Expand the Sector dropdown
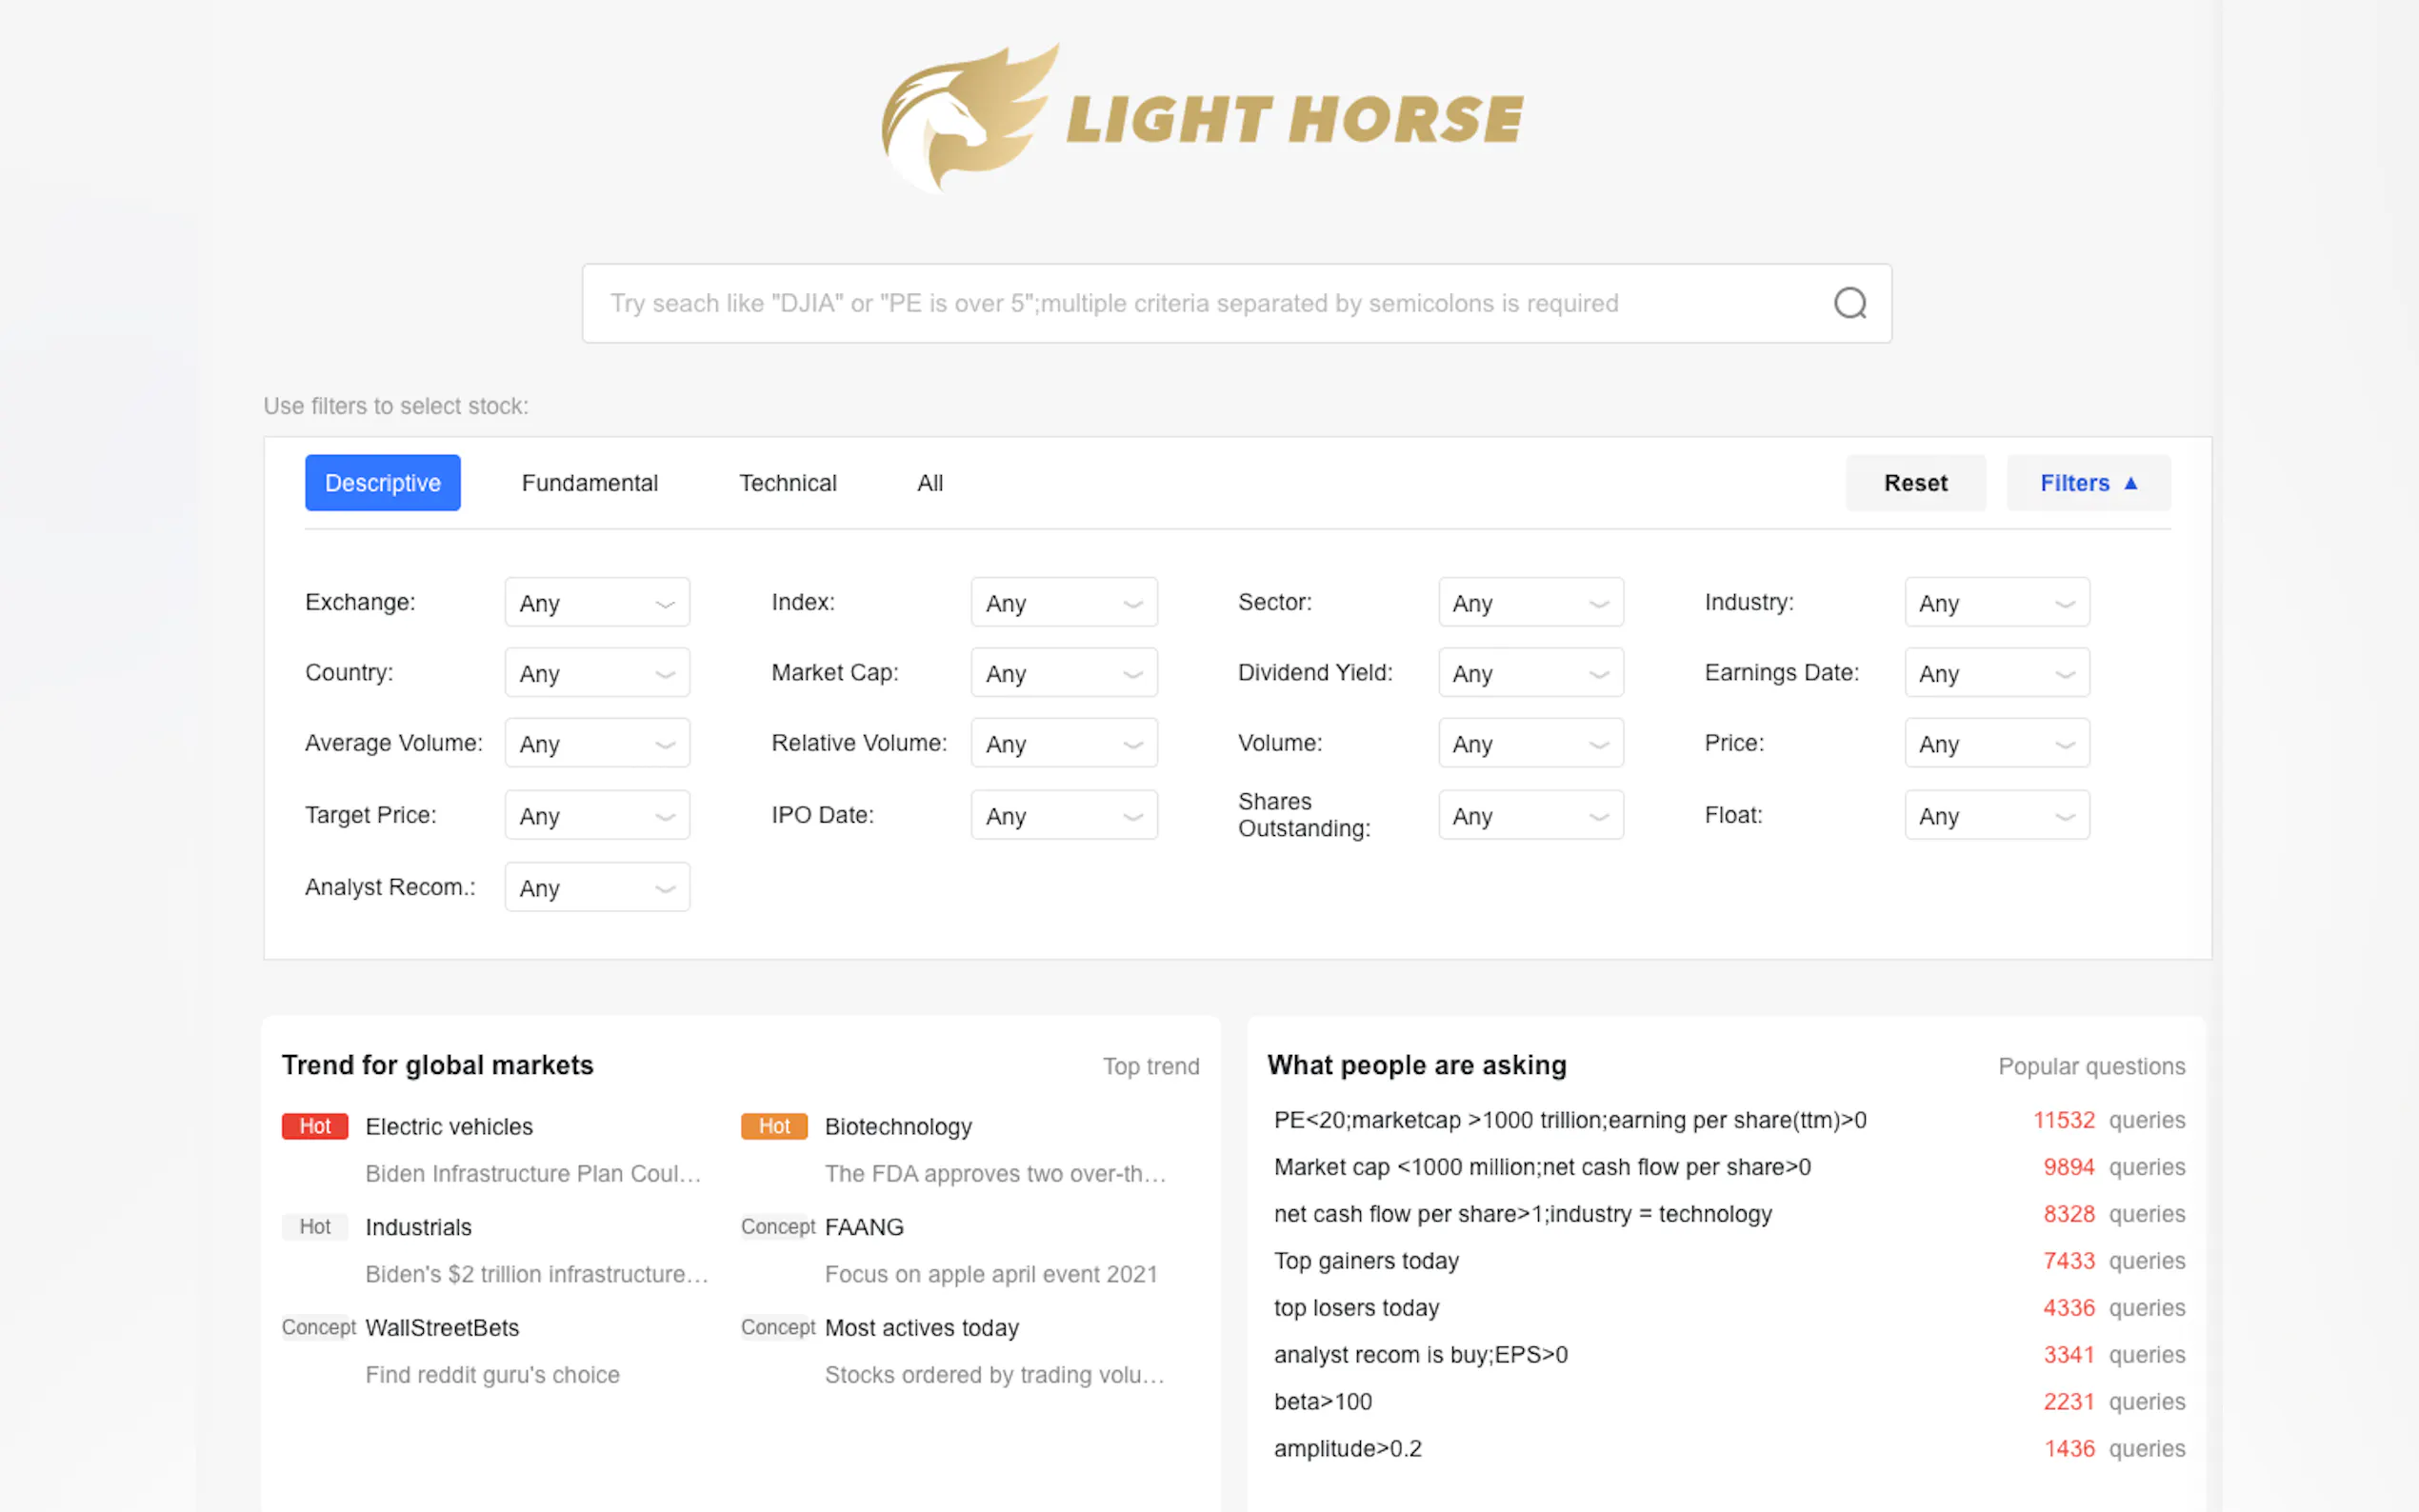Viewport: 2419px width, 1512px height. click(1530, 603)
